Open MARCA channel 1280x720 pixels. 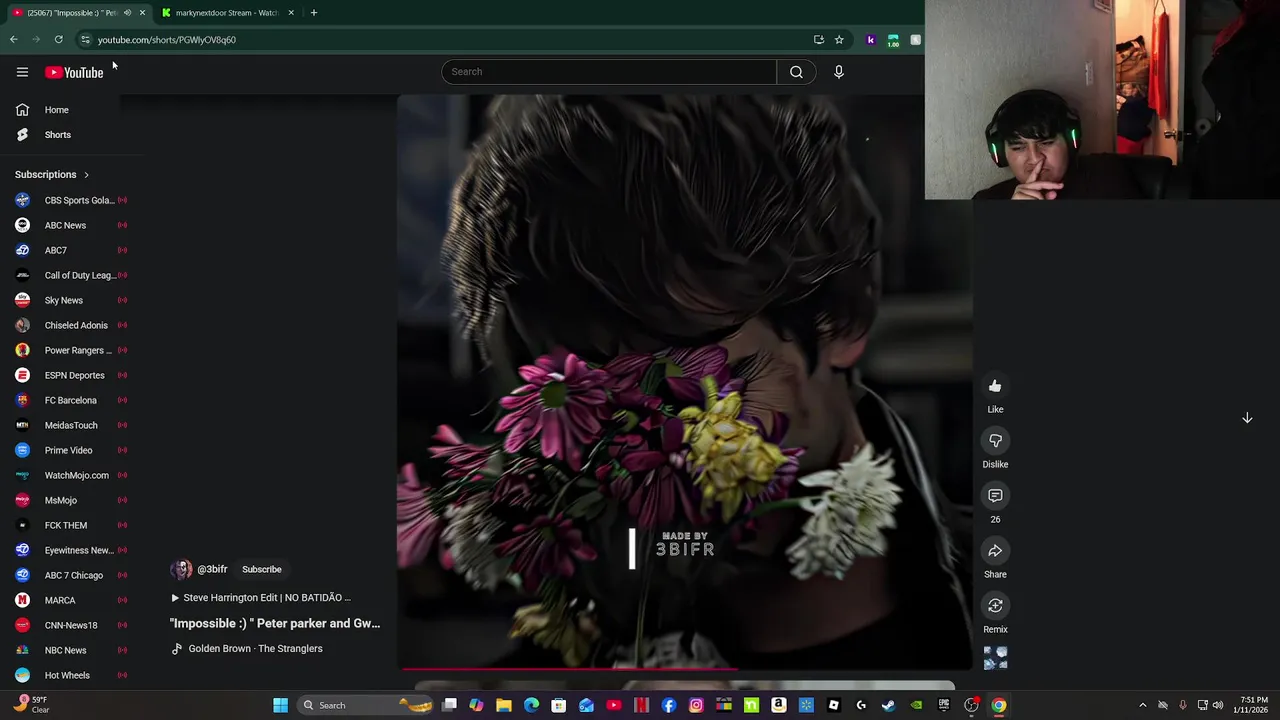click(x=70, y=600)
